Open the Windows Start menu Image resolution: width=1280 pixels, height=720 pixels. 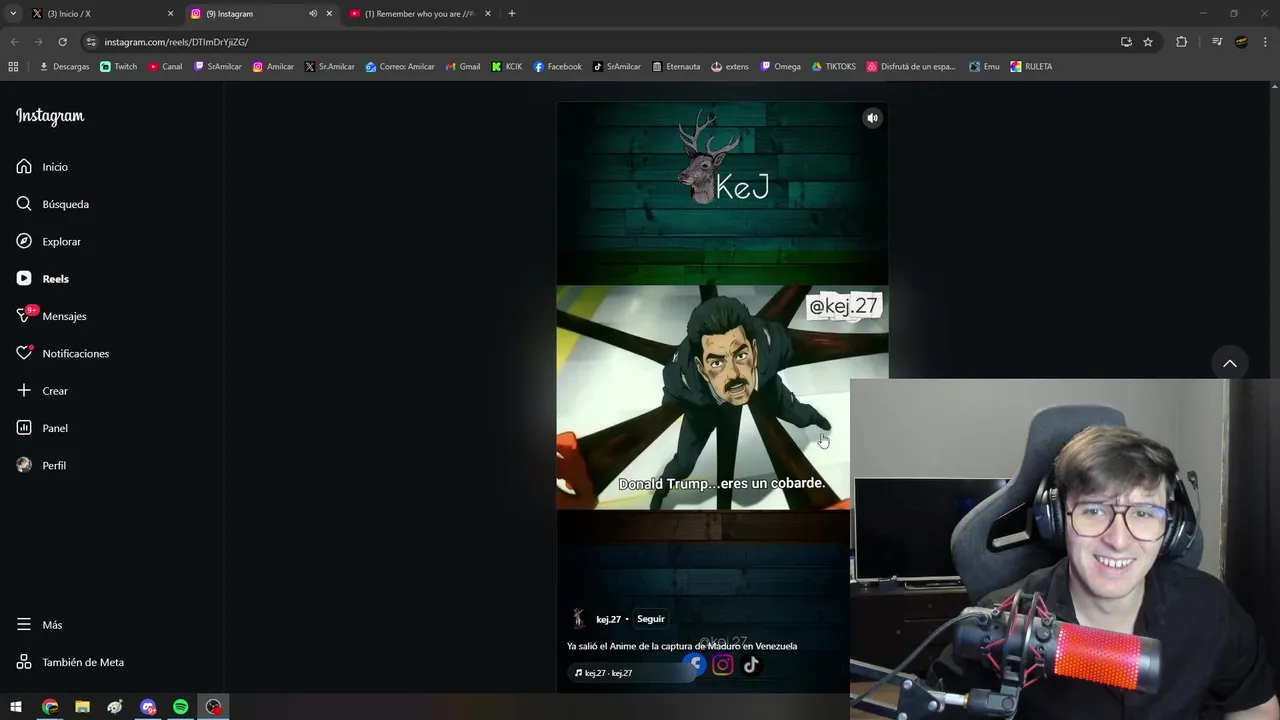(x=16, y=707)
